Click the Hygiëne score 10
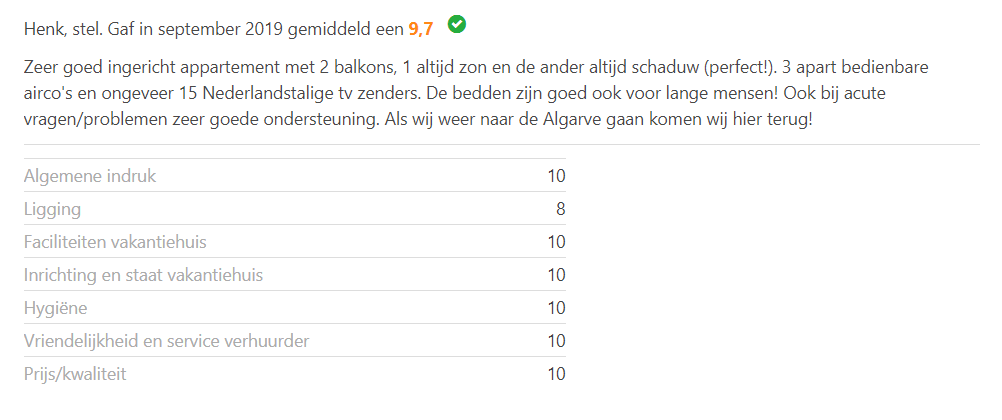The width and height of the screenshot is (1002, 420). 556,308
